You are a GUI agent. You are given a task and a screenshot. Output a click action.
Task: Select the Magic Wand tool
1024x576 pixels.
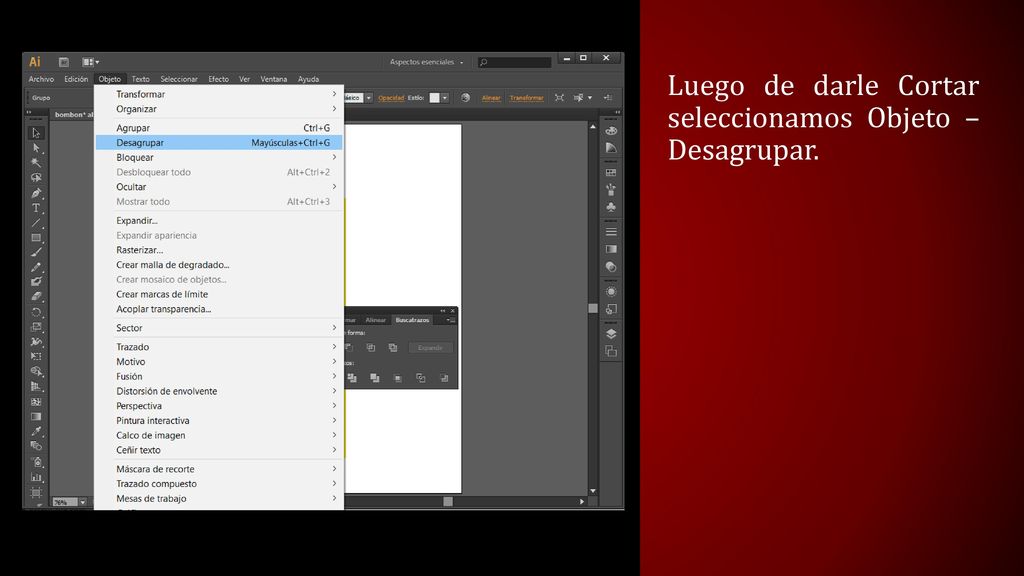(36, 163)
